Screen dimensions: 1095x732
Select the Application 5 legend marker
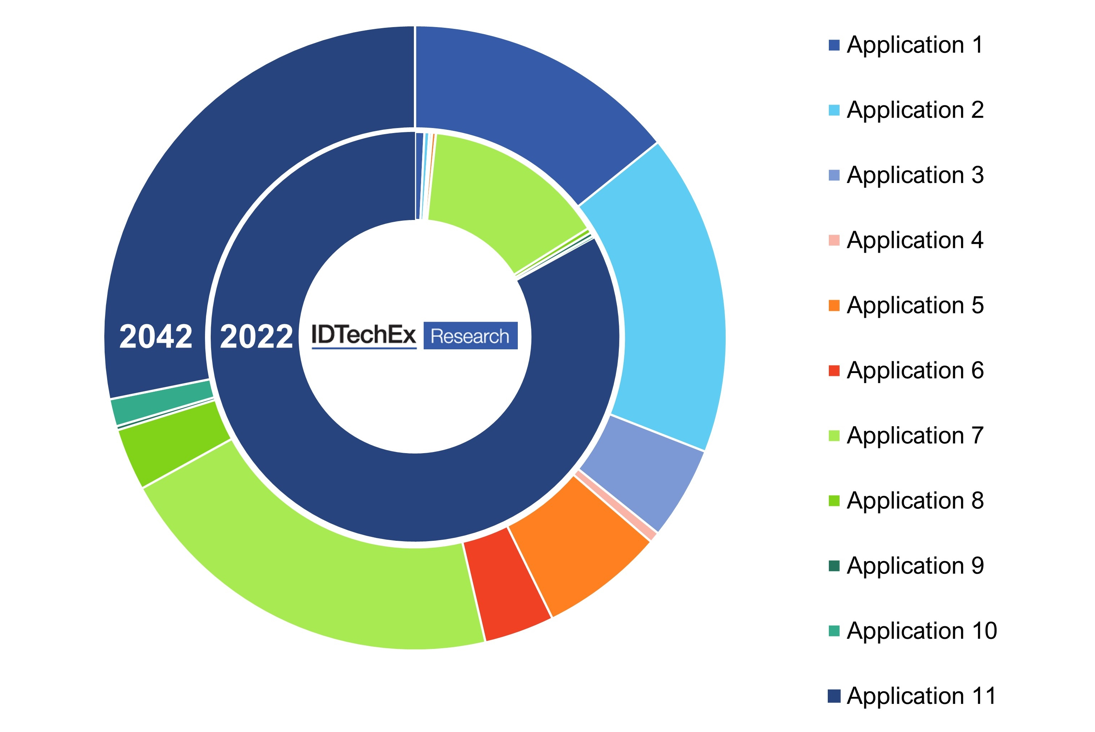[835, 305]
